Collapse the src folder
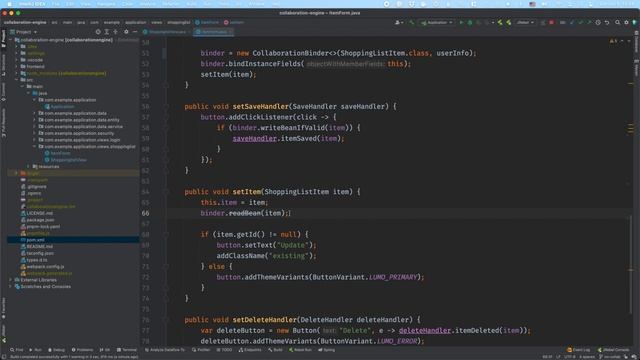This screenshot has width=640, height=360. (x=17, y=80)
